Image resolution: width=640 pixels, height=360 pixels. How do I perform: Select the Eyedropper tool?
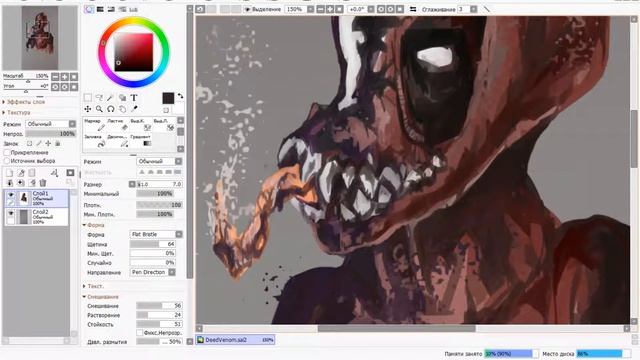pyautogui.click(x=134, y=109)
